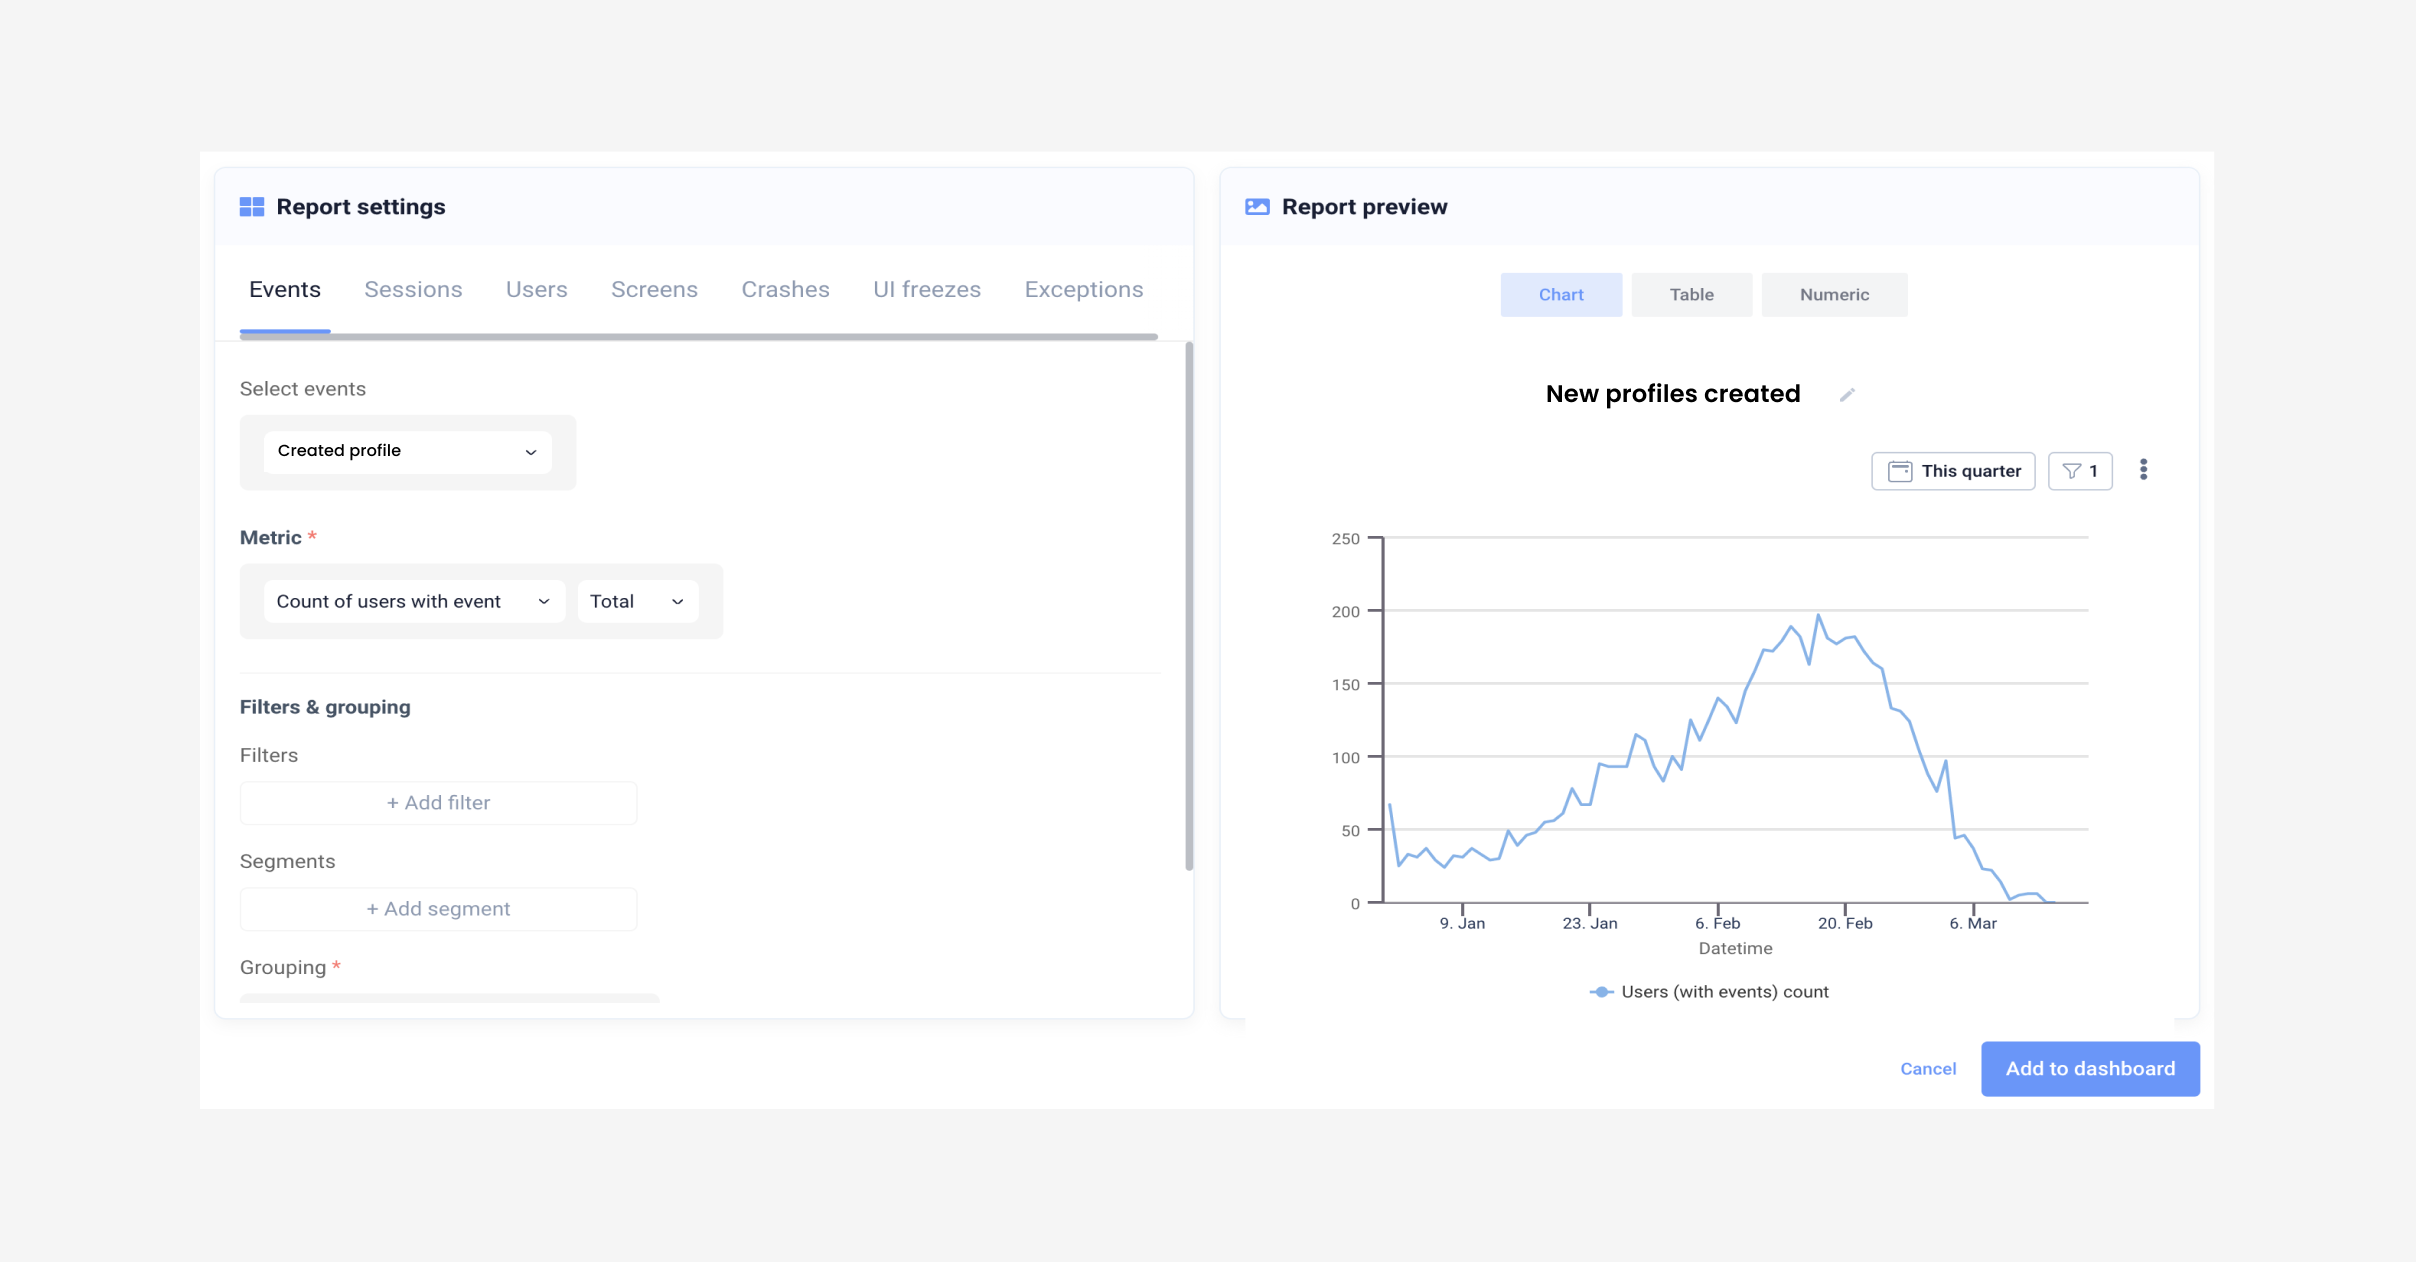Click the calendar icon in This quarter

[x=1899, y=471]
